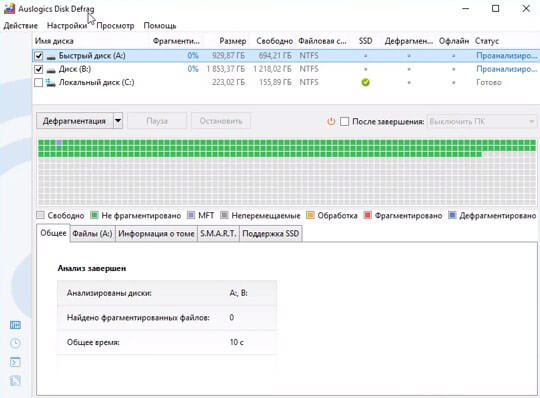Open the Настройки menu
The width and height of the screenshot is (540, 398).
[67, 26]
